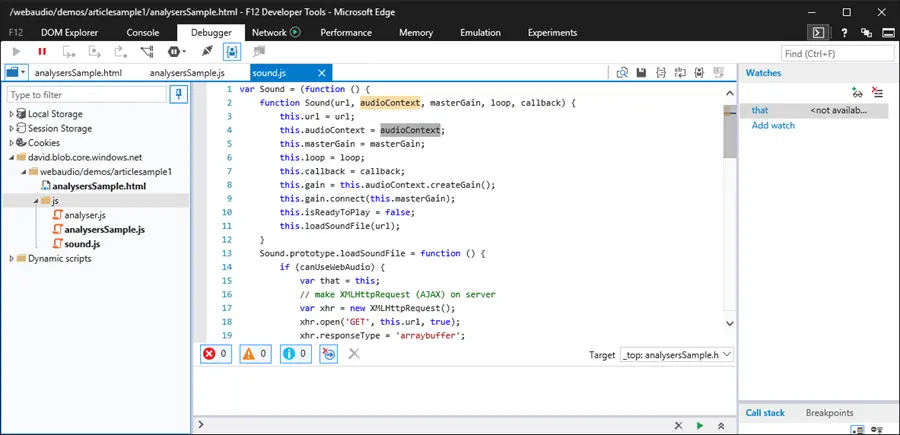Viewport: 900px width, 435px height.
Task: Click the disconnect debugger plug icon
Action: click(207, 52)
